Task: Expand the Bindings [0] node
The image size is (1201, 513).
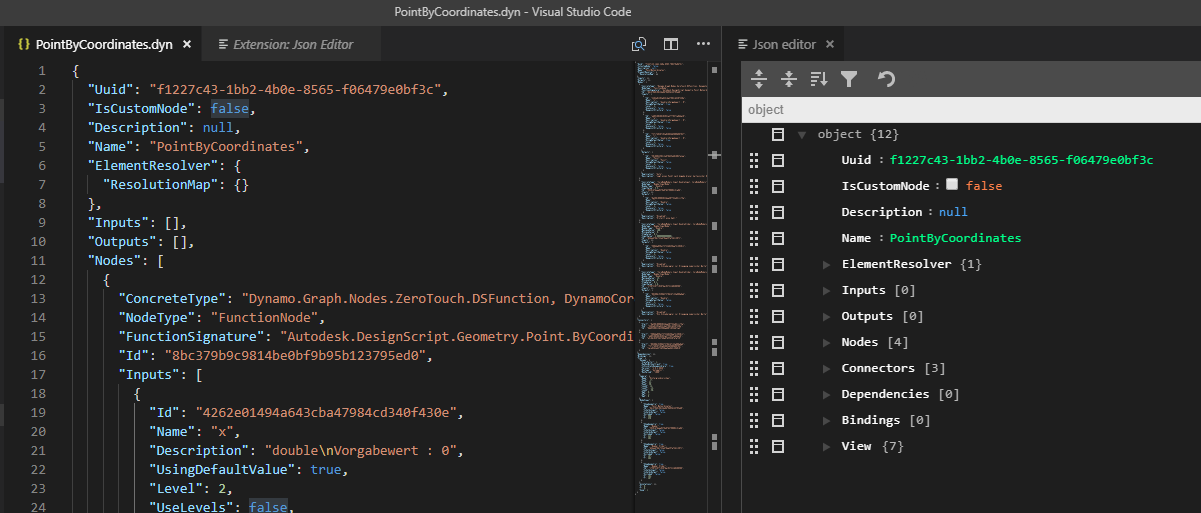Action: [x=827, y=420]
